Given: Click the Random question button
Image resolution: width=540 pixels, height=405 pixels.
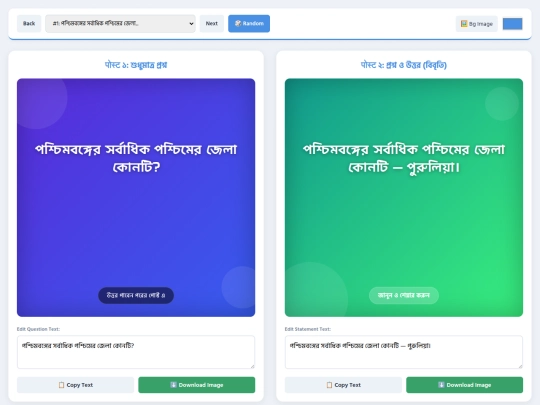Looking at the screenshot, I should click(x=249, y=23).
